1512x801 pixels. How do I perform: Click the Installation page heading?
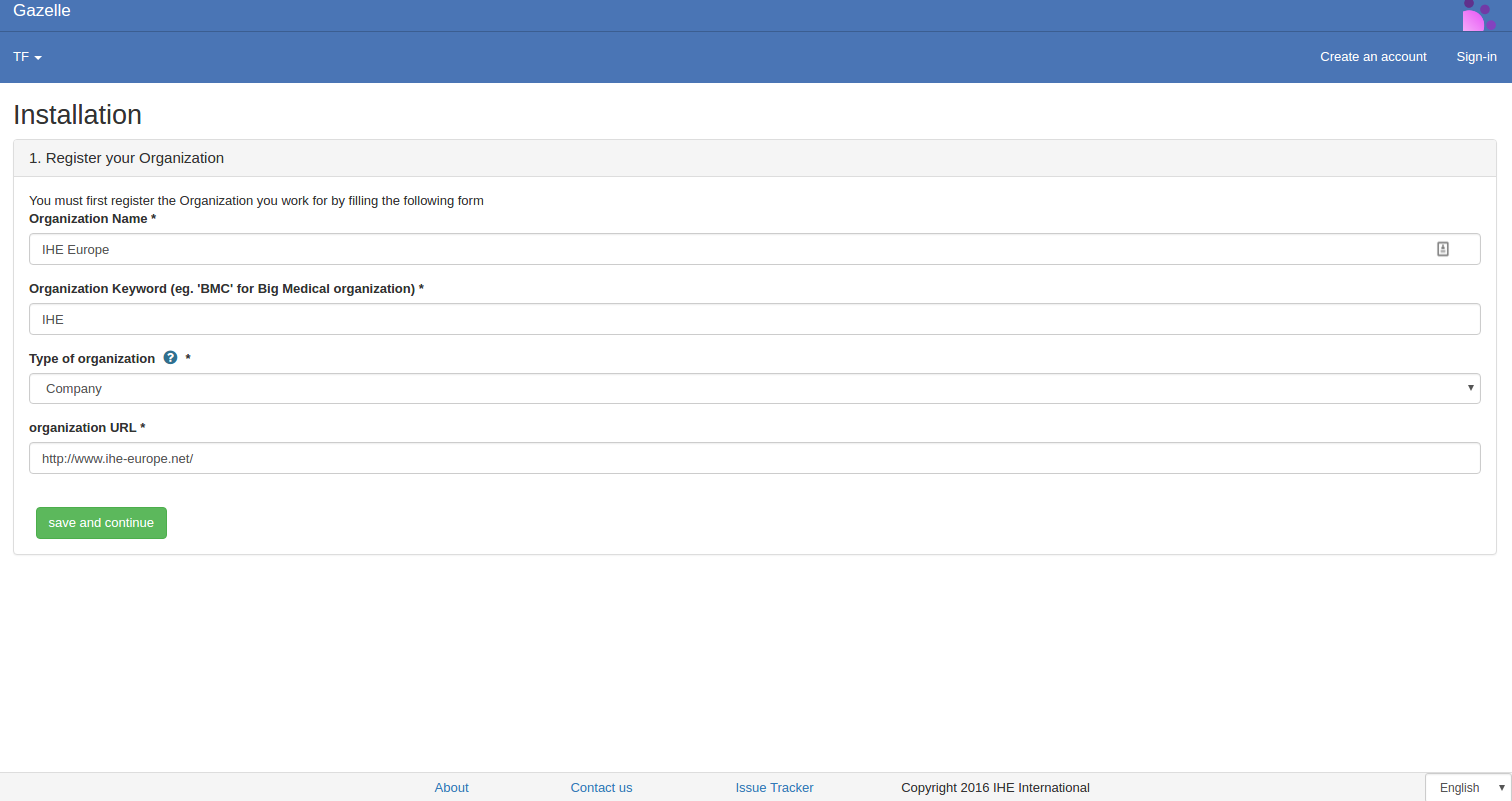pos(78,115)
